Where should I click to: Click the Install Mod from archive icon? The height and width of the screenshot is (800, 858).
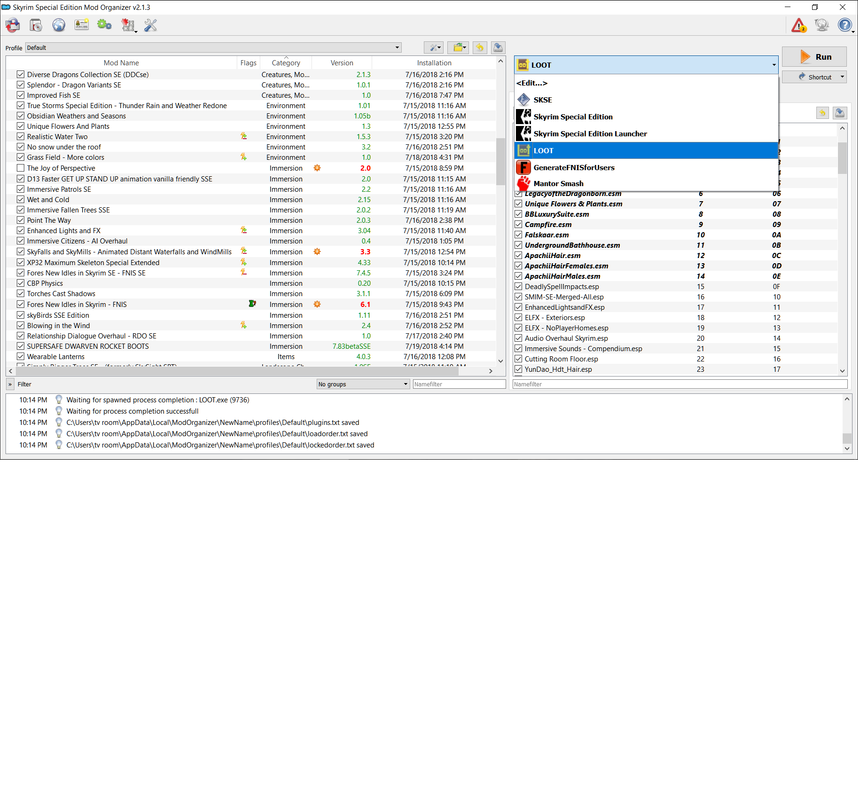point(13,25)
